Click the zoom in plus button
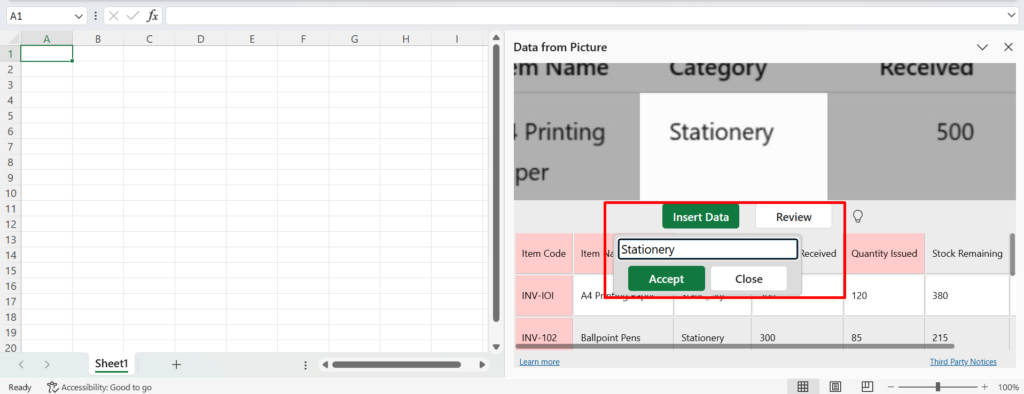 click(985, 387)
